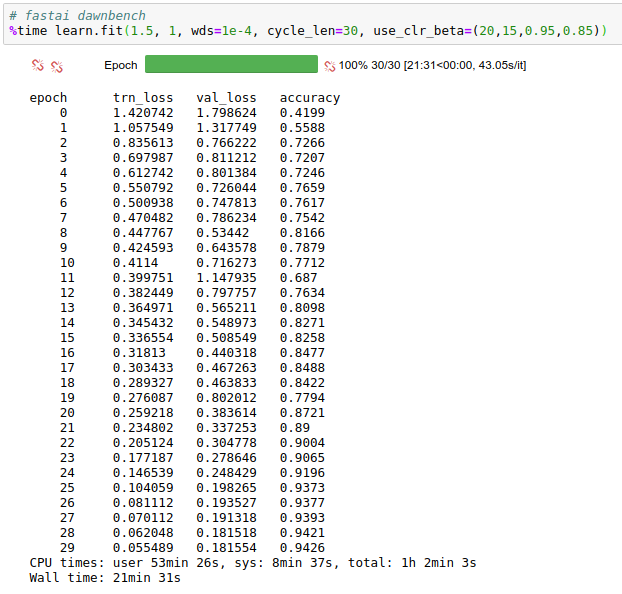Click val_loss value 1.798624
The image size is (622, 594).
coord(226,113)
